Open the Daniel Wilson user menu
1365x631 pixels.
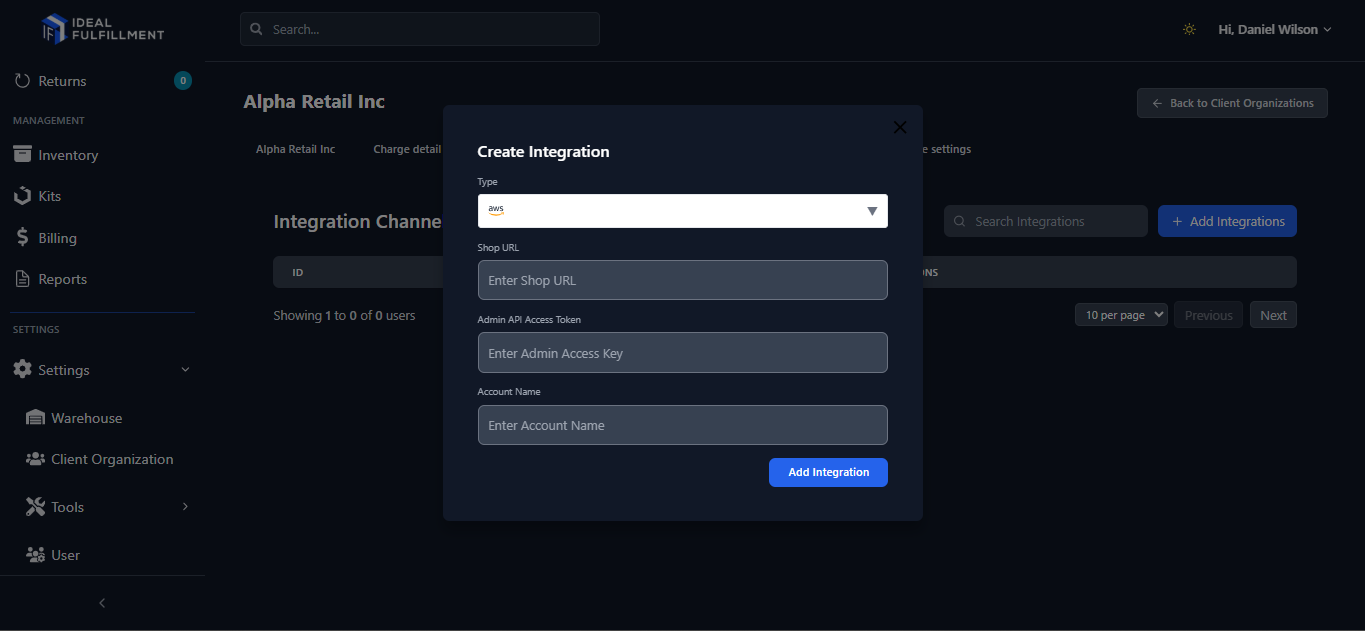tap(1274, 30)
